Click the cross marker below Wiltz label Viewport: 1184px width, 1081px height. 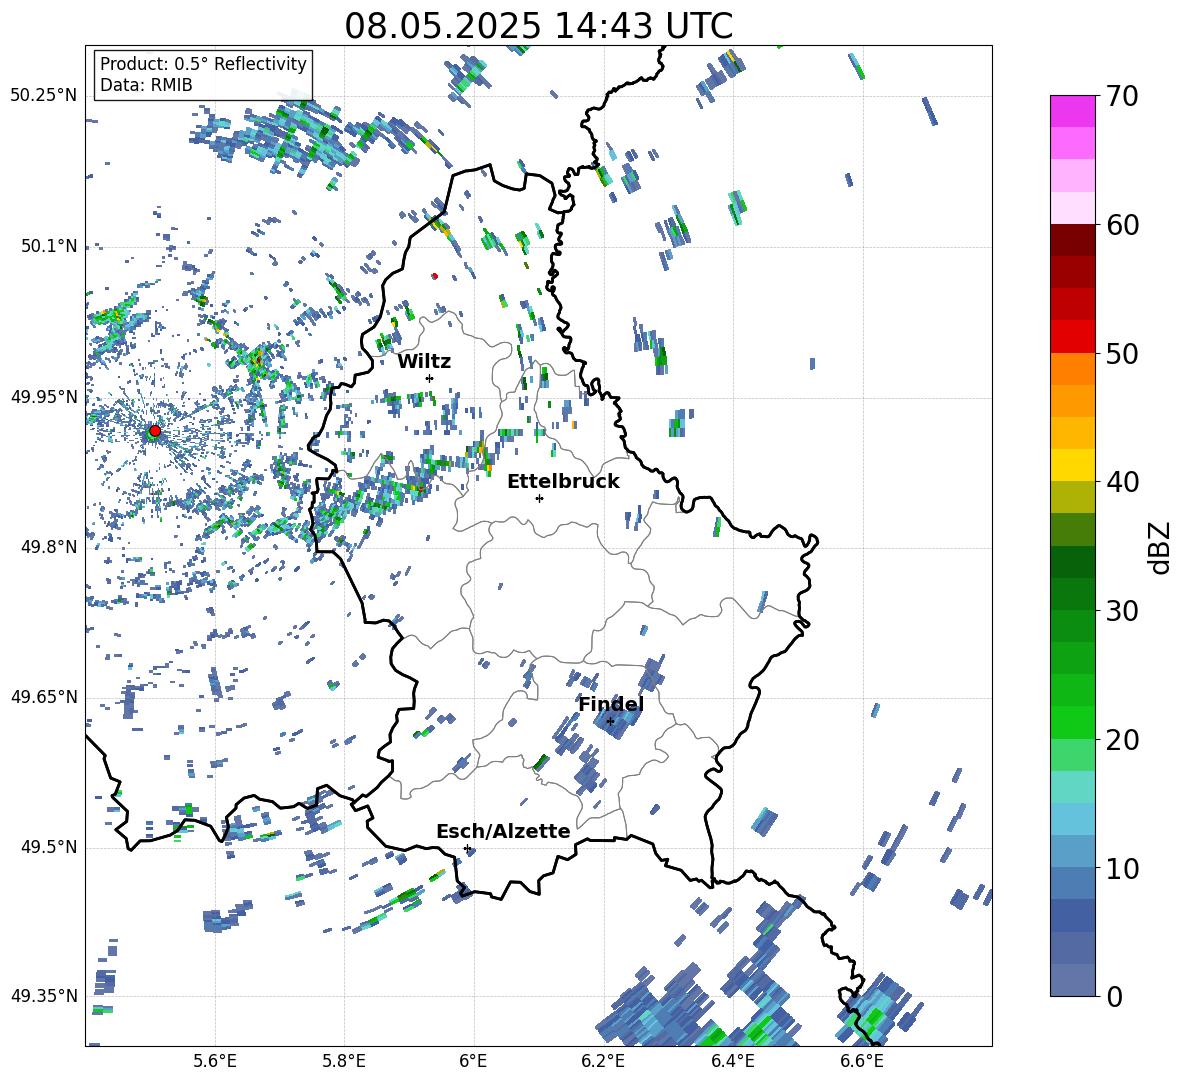[430, 378]
